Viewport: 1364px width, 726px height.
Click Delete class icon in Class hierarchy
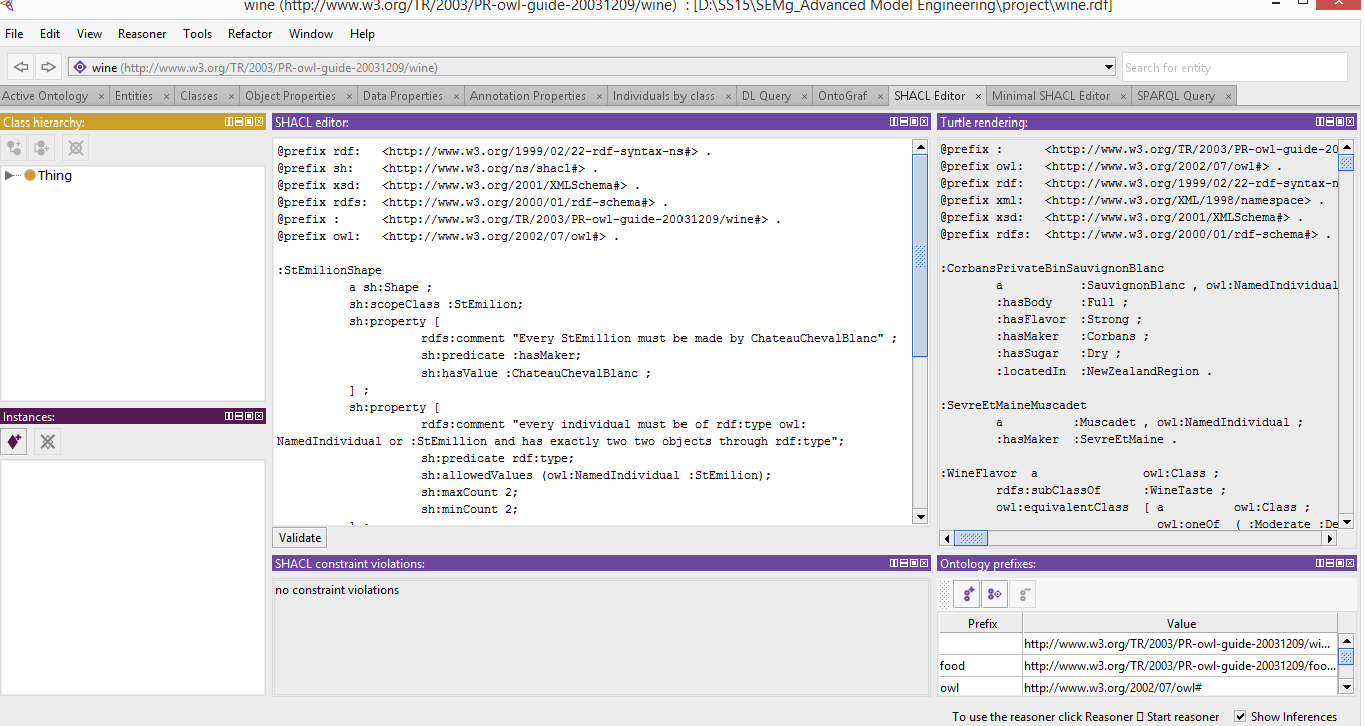coord(75,148)
